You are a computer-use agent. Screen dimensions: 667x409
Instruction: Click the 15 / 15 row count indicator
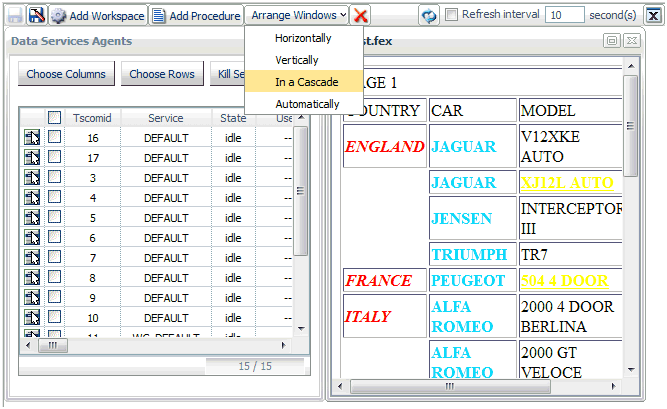[x=255, y=366]
